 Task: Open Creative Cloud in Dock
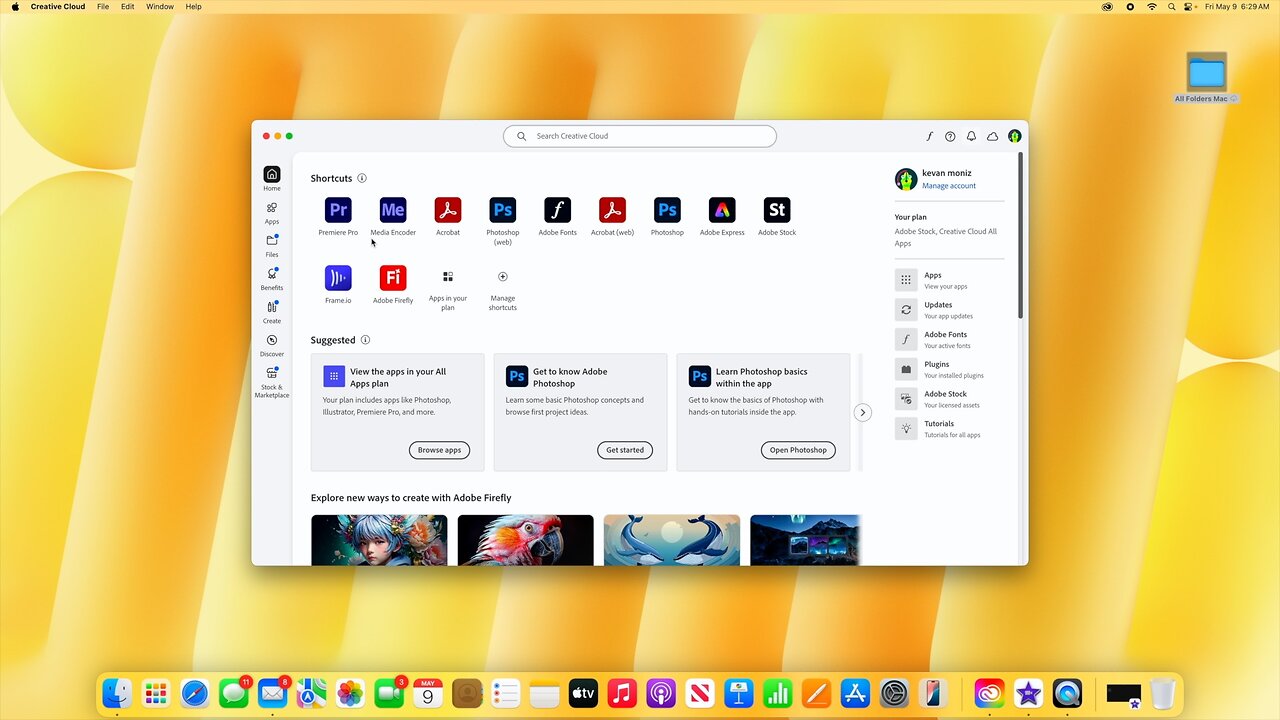(x=989, y=693)
